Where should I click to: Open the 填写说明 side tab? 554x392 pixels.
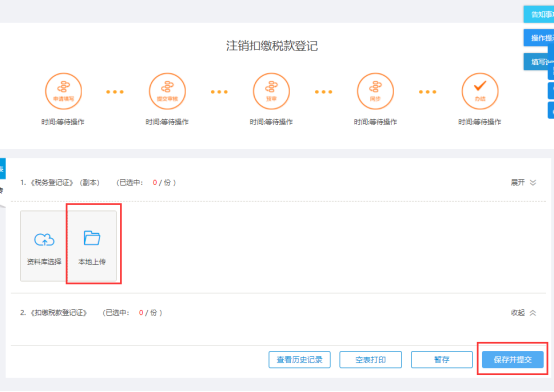[536, 62]
